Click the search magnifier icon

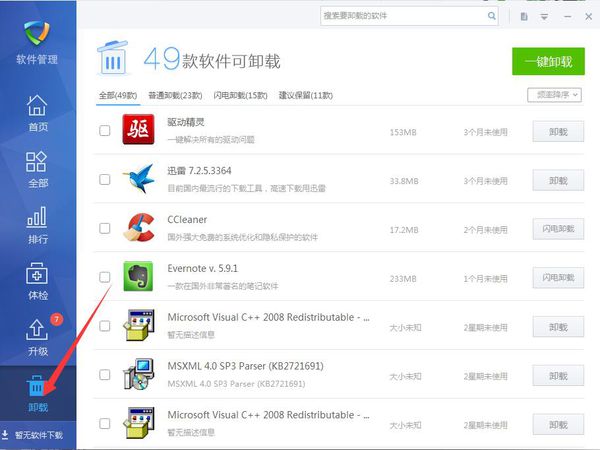(492, 16)
